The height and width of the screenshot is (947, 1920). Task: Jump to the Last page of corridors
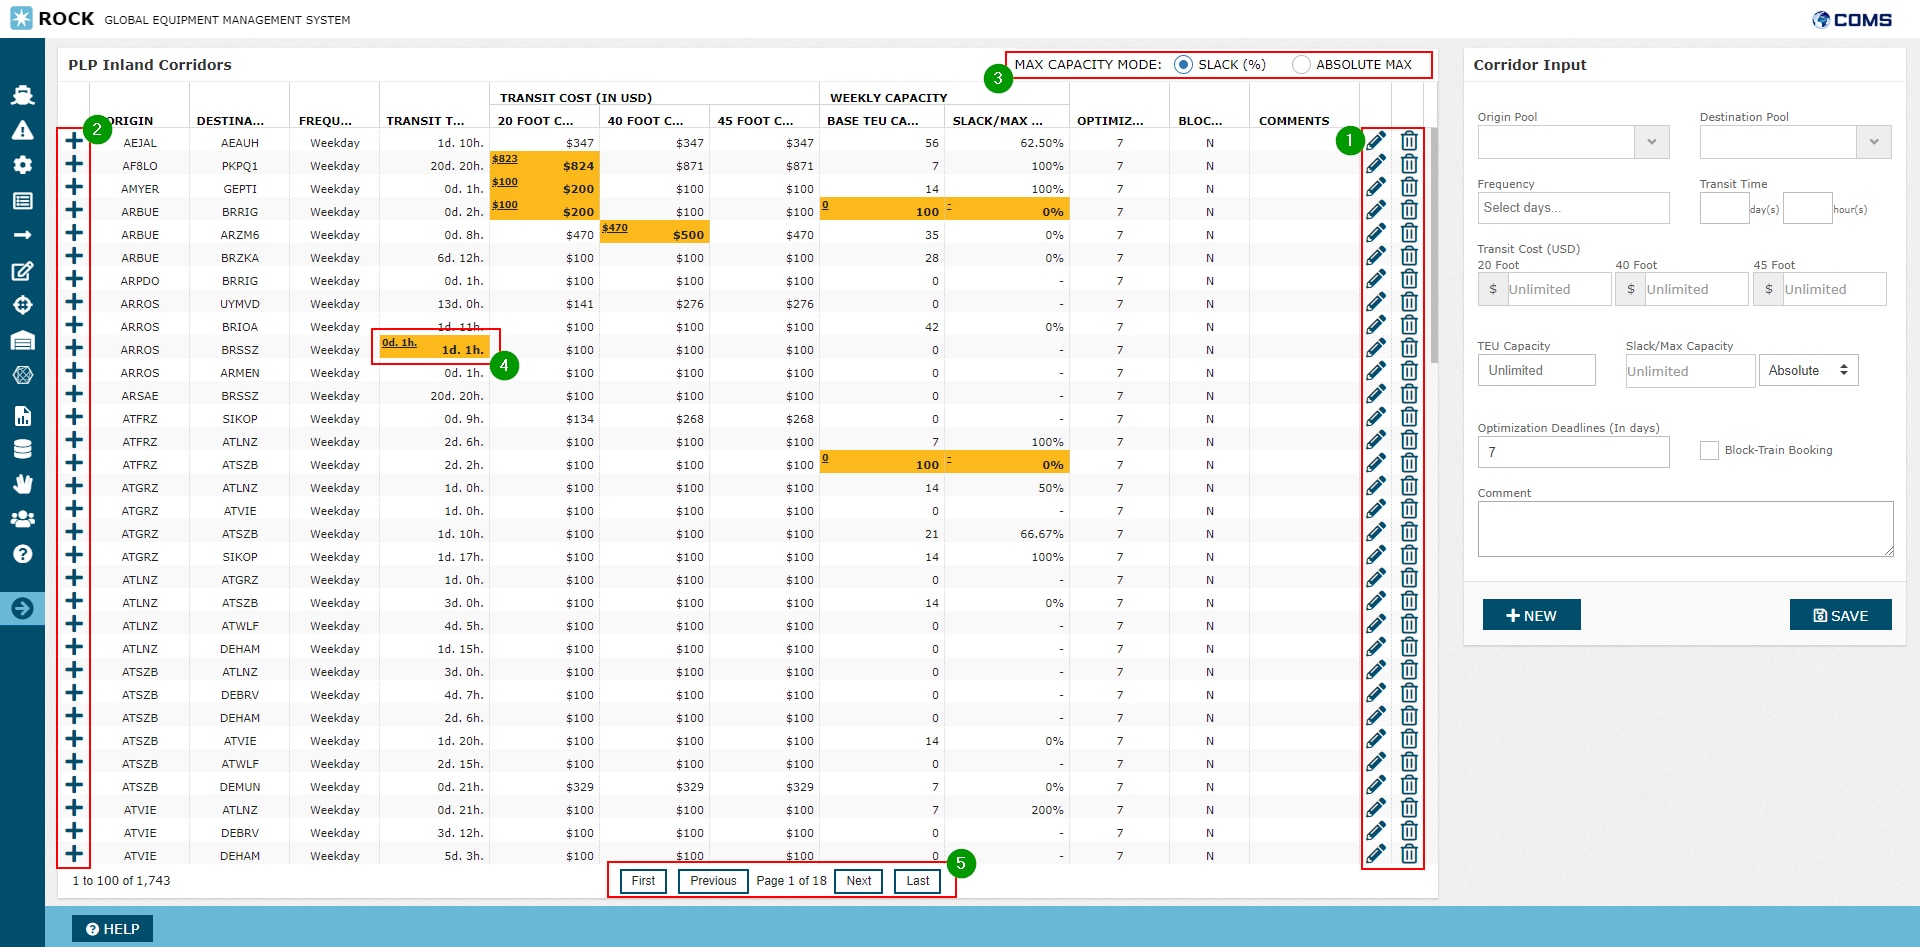917,881
